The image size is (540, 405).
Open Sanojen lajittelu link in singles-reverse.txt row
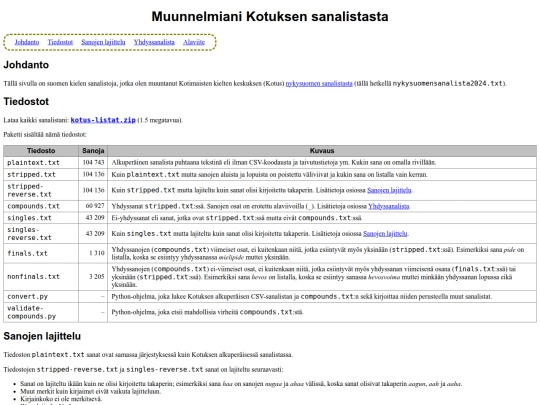coord(385,233)
